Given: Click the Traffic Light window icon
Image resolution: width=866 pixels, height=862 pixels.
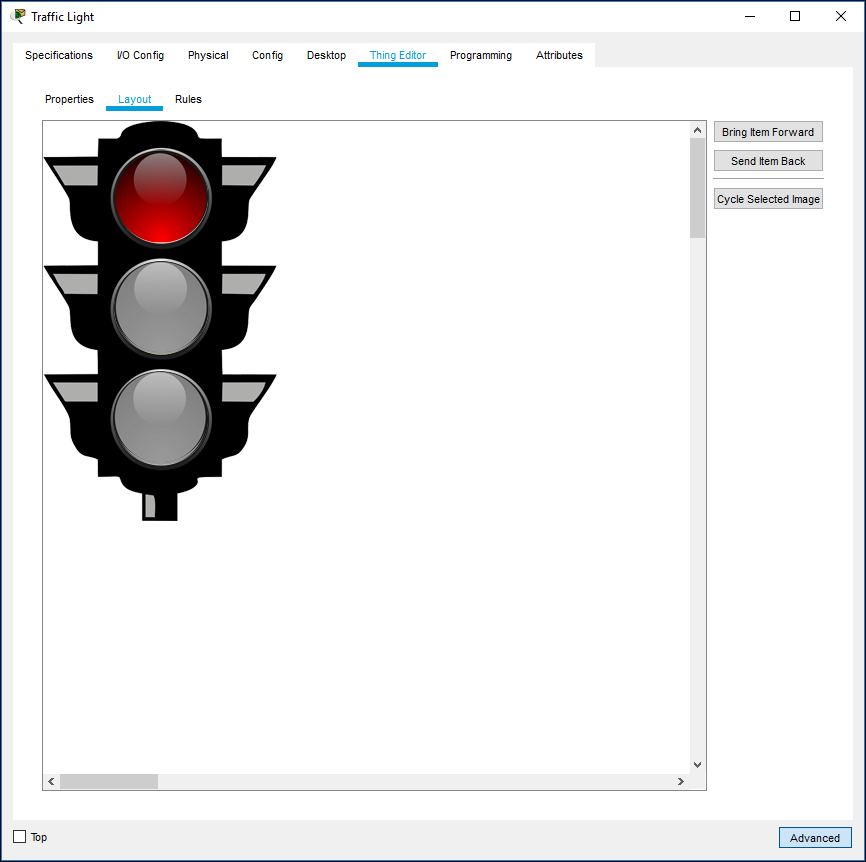Looking at the screenshot, I should tap(18, 17).
